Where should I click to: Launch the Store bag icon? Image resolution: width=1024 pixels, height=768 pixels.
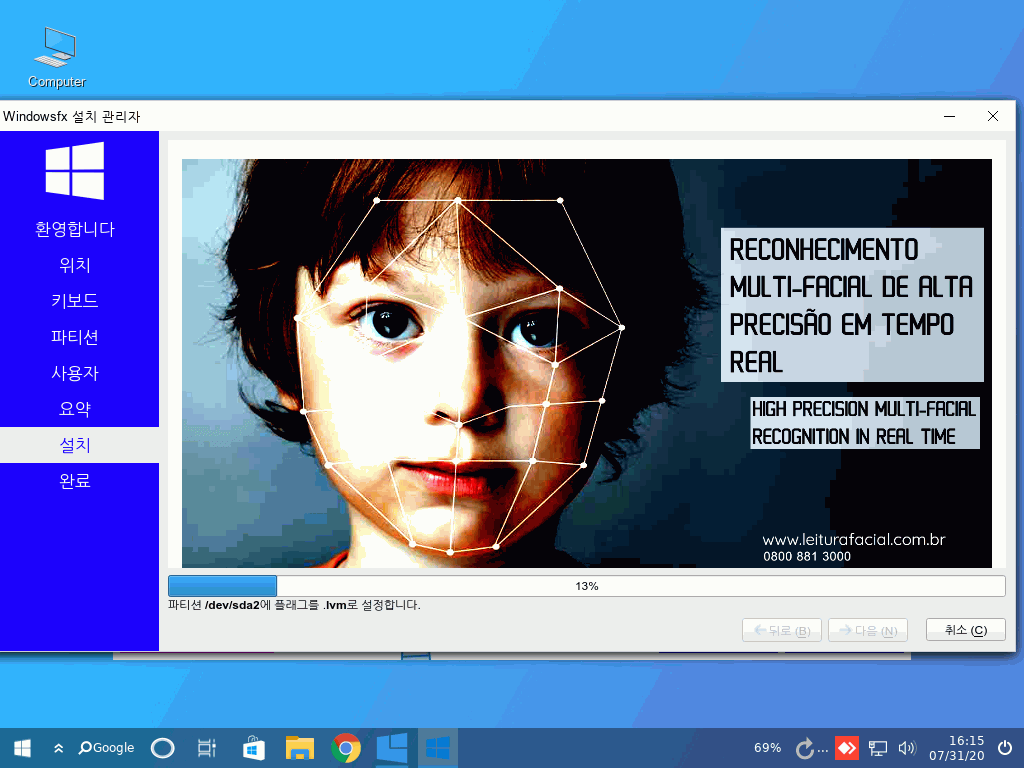click(253, 748)
